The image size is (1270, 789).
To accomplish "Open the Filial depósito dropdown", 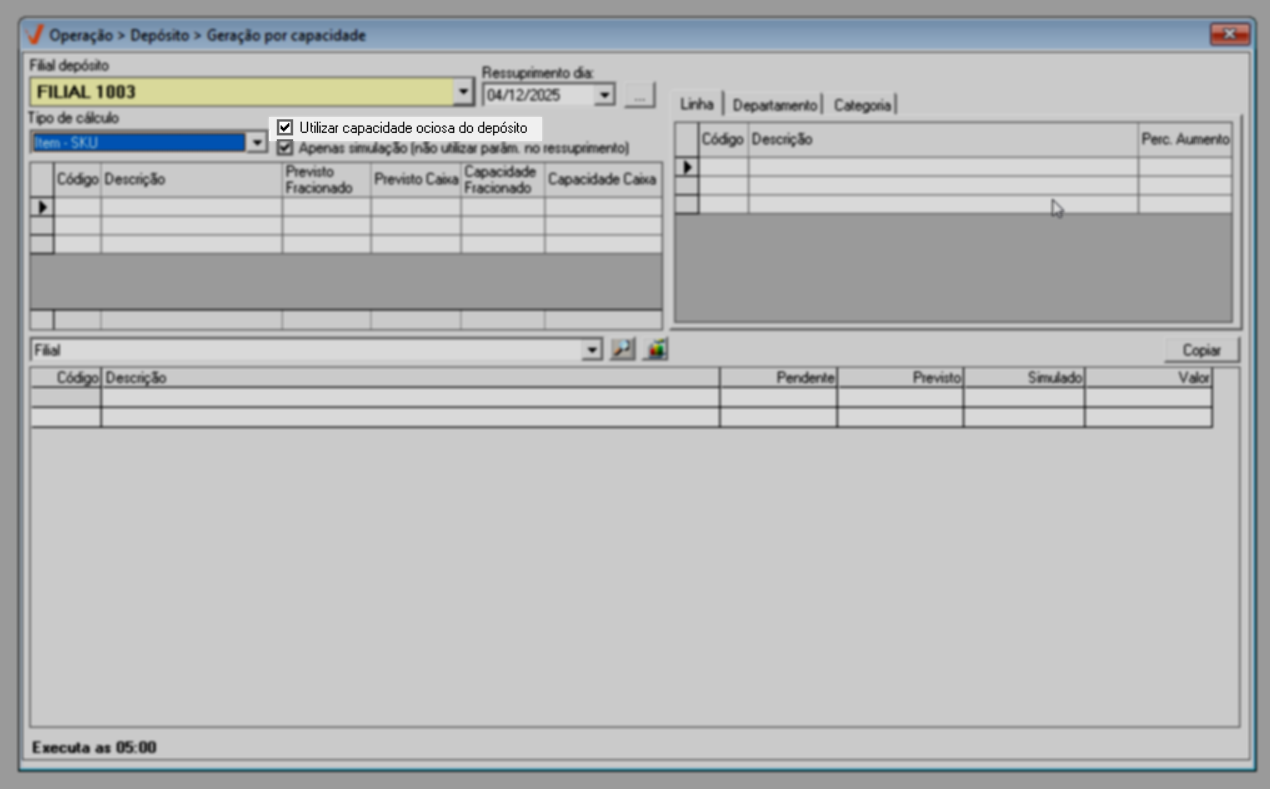I will [463, 92].
